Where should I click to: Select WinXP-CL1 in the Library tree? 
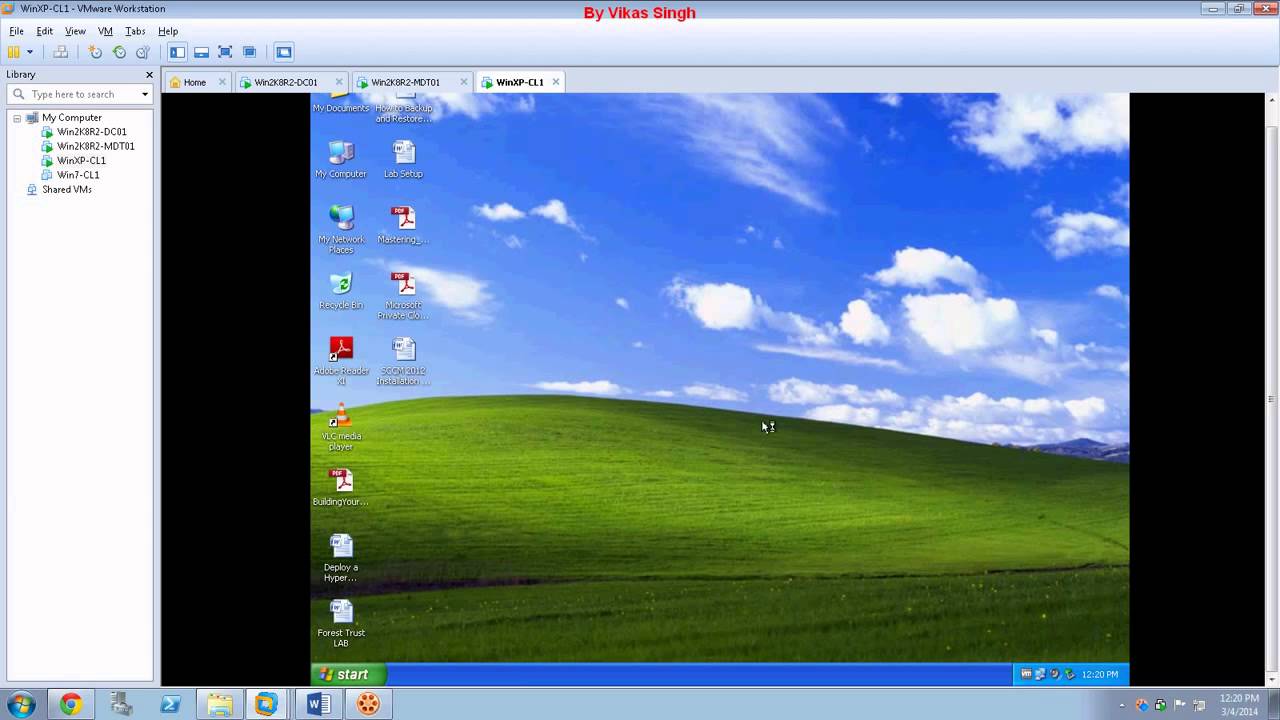pyautogui.click(x=81, y=160)
